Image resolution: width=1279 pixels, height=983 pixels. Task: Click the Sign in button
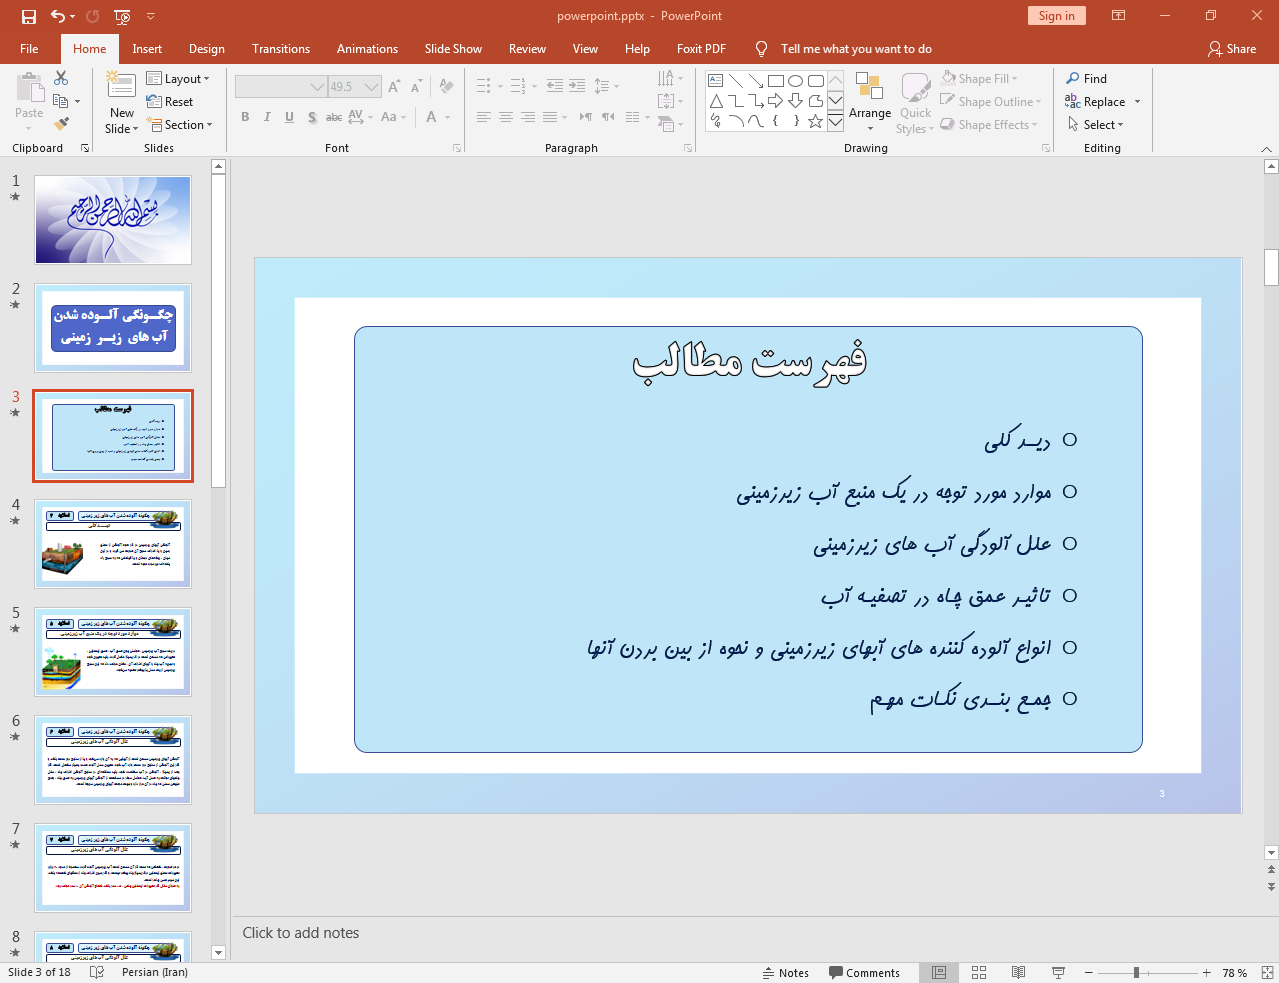point(1056,16)
